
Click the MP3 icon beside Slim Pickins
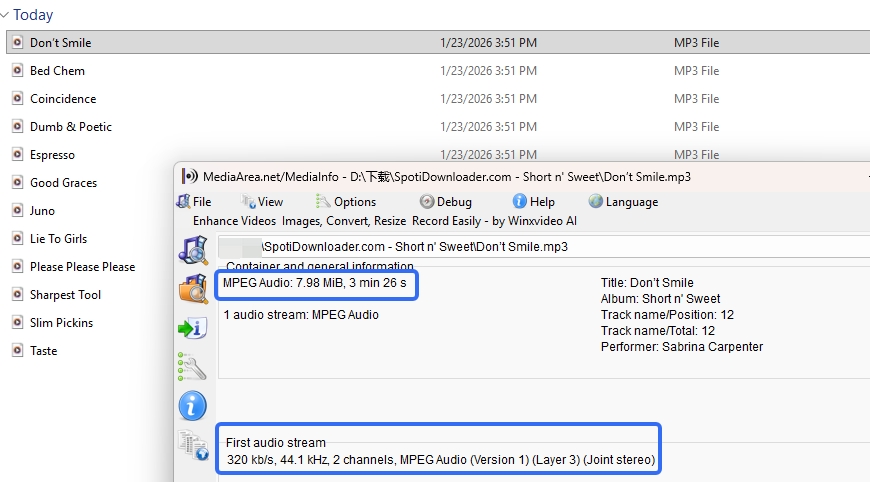(x=18, y=322)
